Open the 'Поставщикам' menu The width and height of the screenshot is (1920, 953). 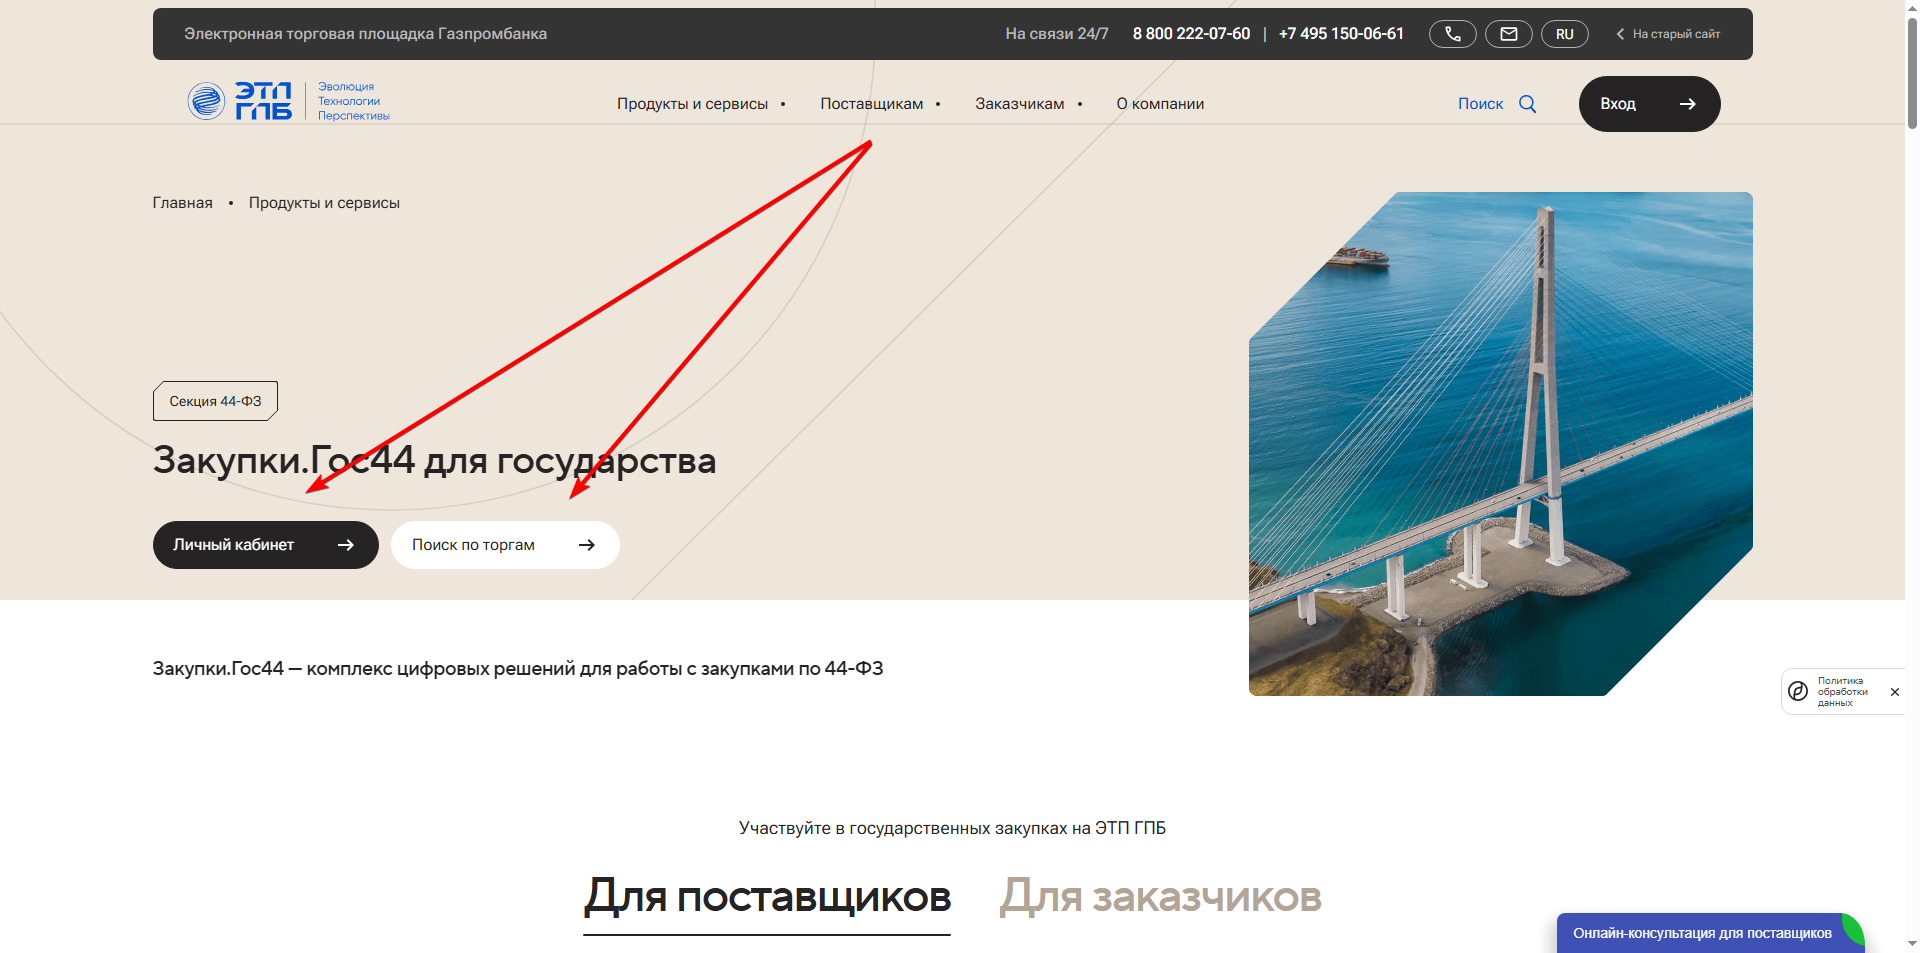(x=871, y=104)
